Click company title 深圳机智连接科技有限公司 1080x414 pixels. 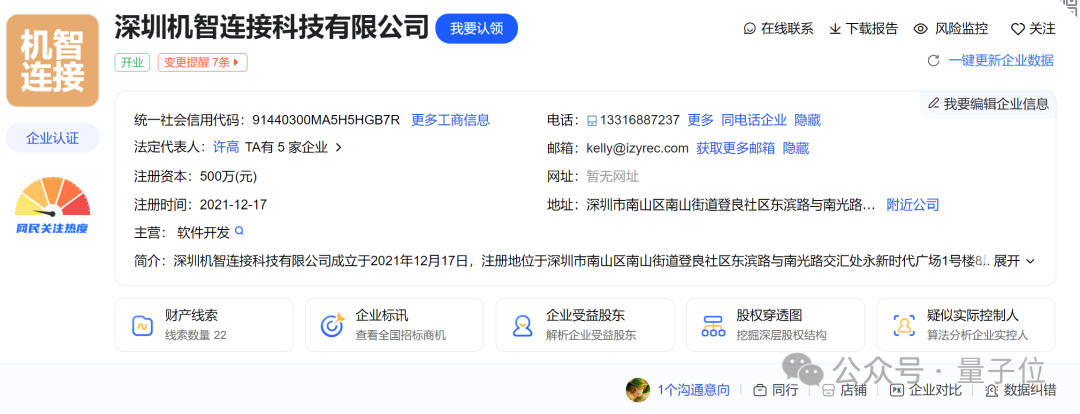click(271, 28)
